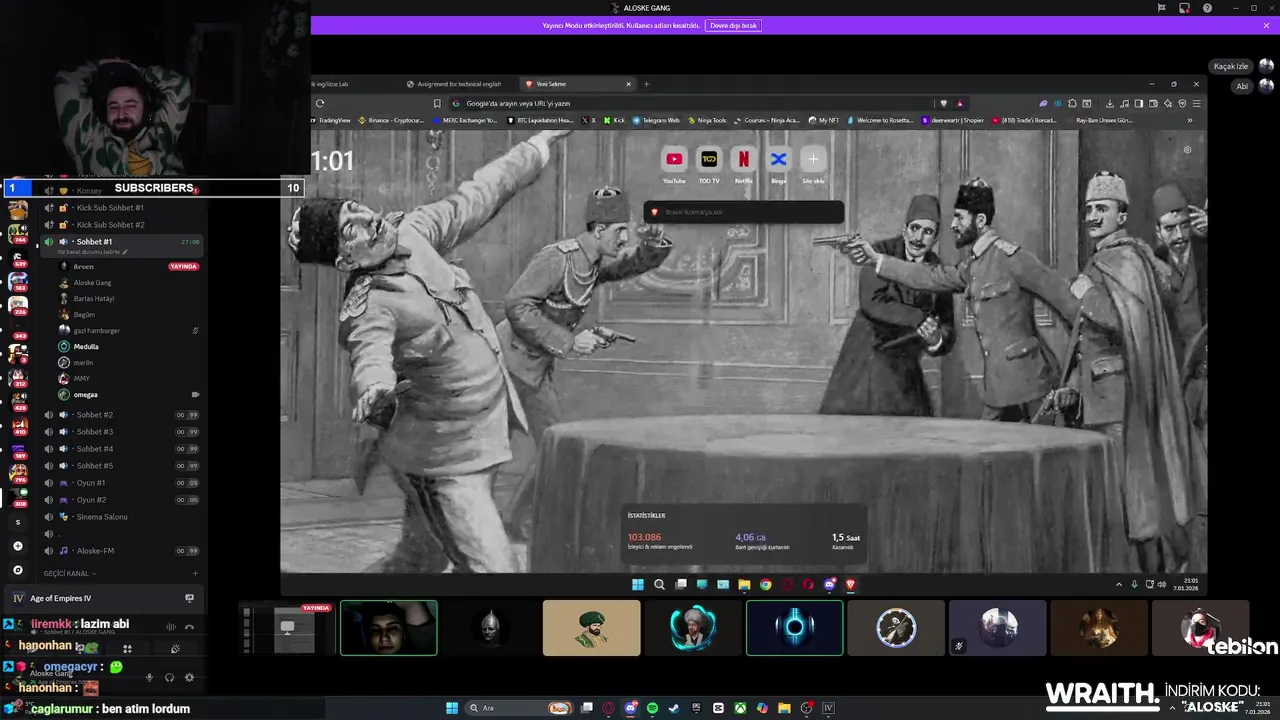The width and height of the screenshot is (1280, 720).
Task: Select the webcam participant tile
Action: [x=389, y=628]
